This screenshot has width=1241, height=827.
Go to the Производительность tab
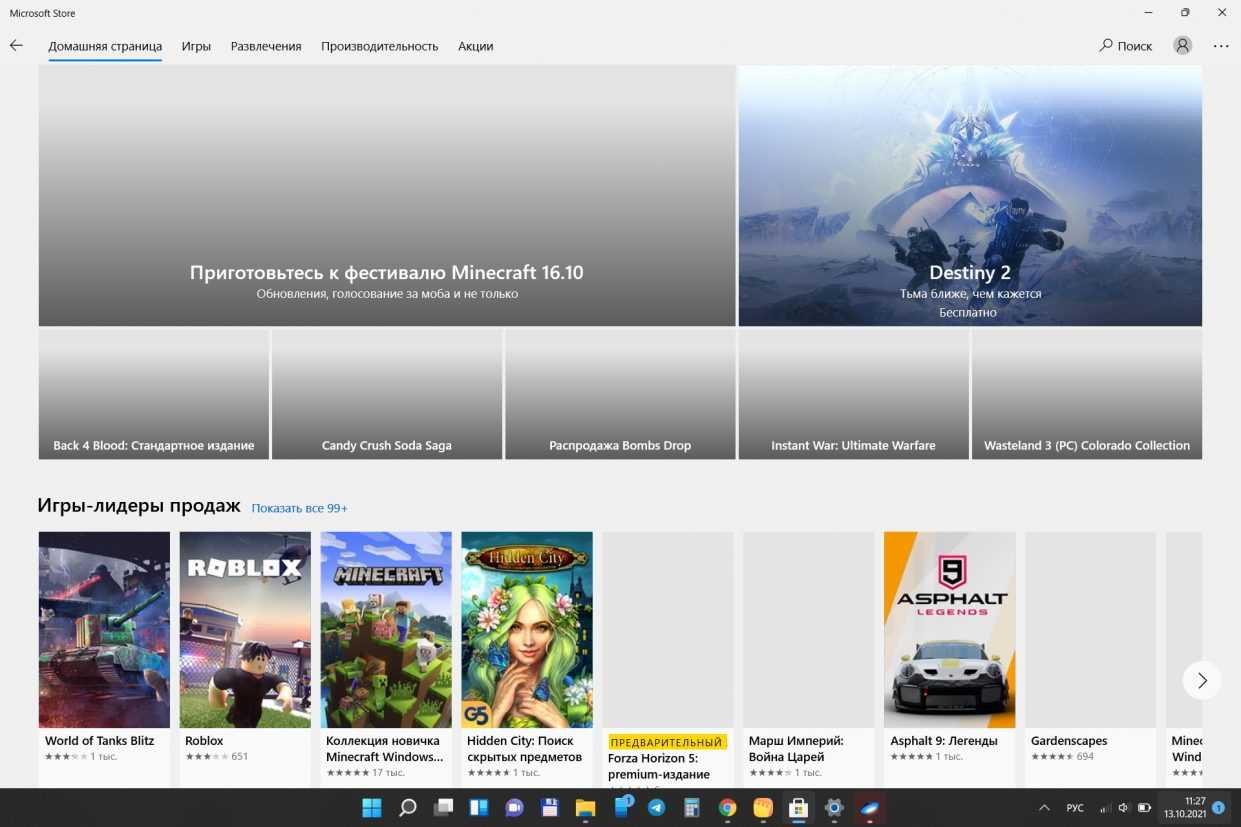(x=379, y=46)
